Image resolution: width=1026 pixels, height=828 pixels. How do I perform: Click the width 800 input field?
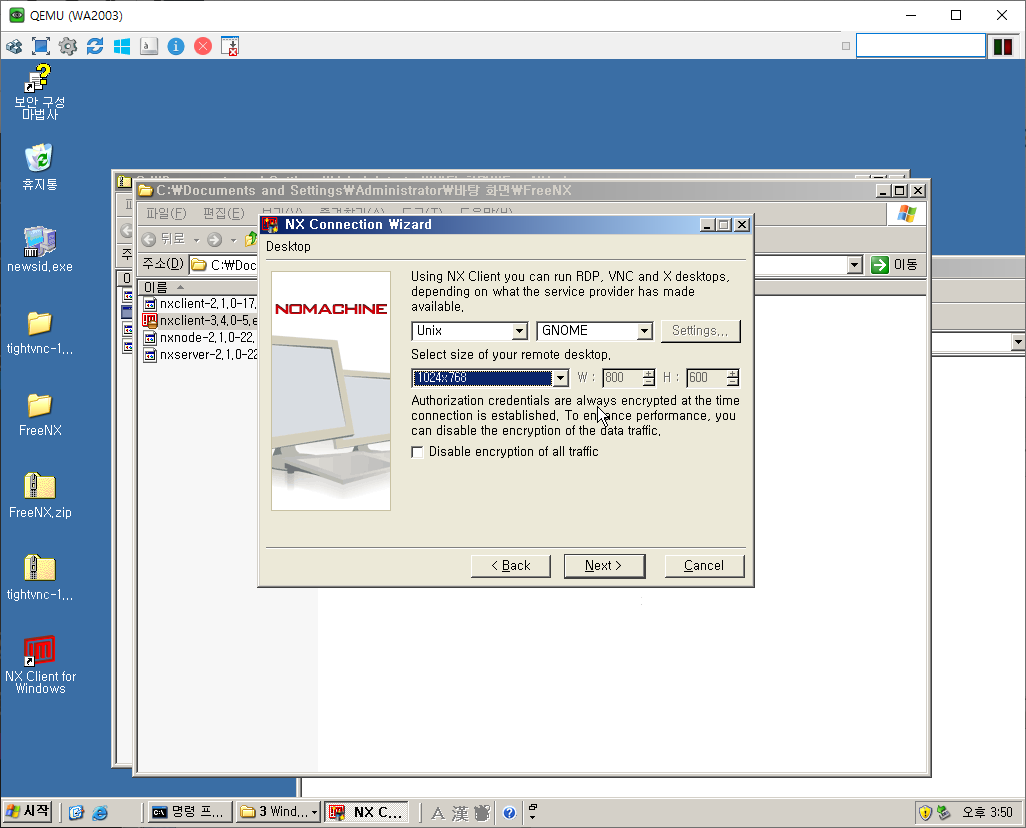pyautogui.click(x=622, y=378)
